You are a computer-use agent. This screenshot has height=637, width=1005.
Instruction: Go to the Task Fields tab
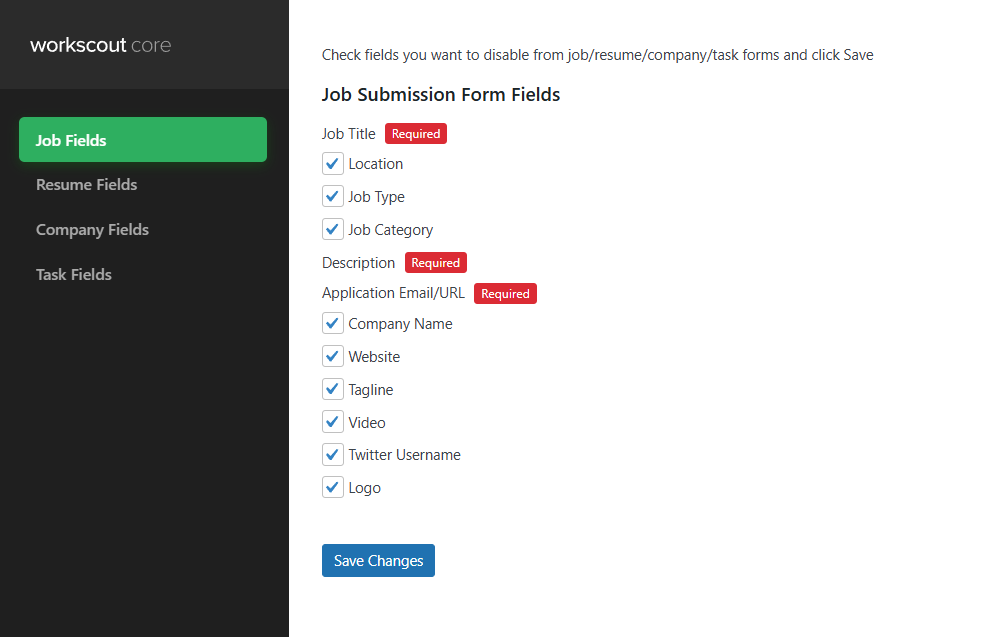pyautogui.click(x=74, y=275)
